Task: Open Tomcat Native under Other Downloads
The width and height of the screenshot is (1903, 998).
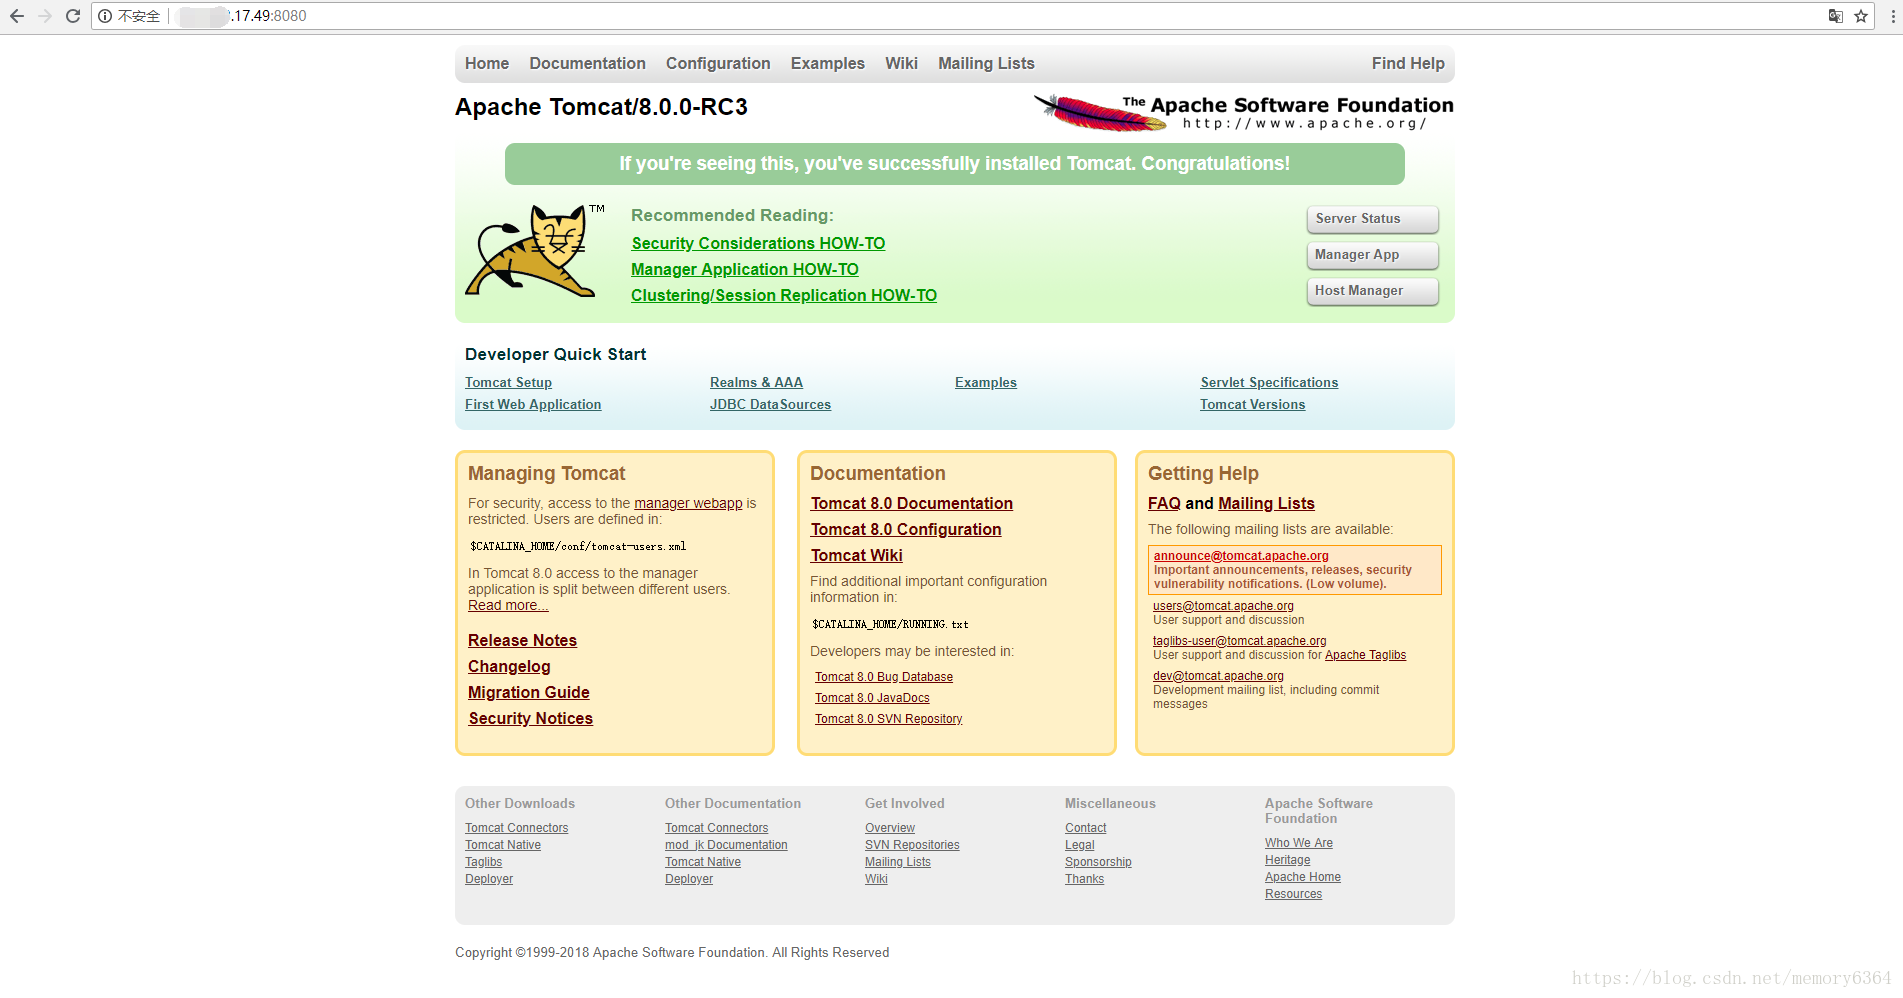Action: point(503,846)
